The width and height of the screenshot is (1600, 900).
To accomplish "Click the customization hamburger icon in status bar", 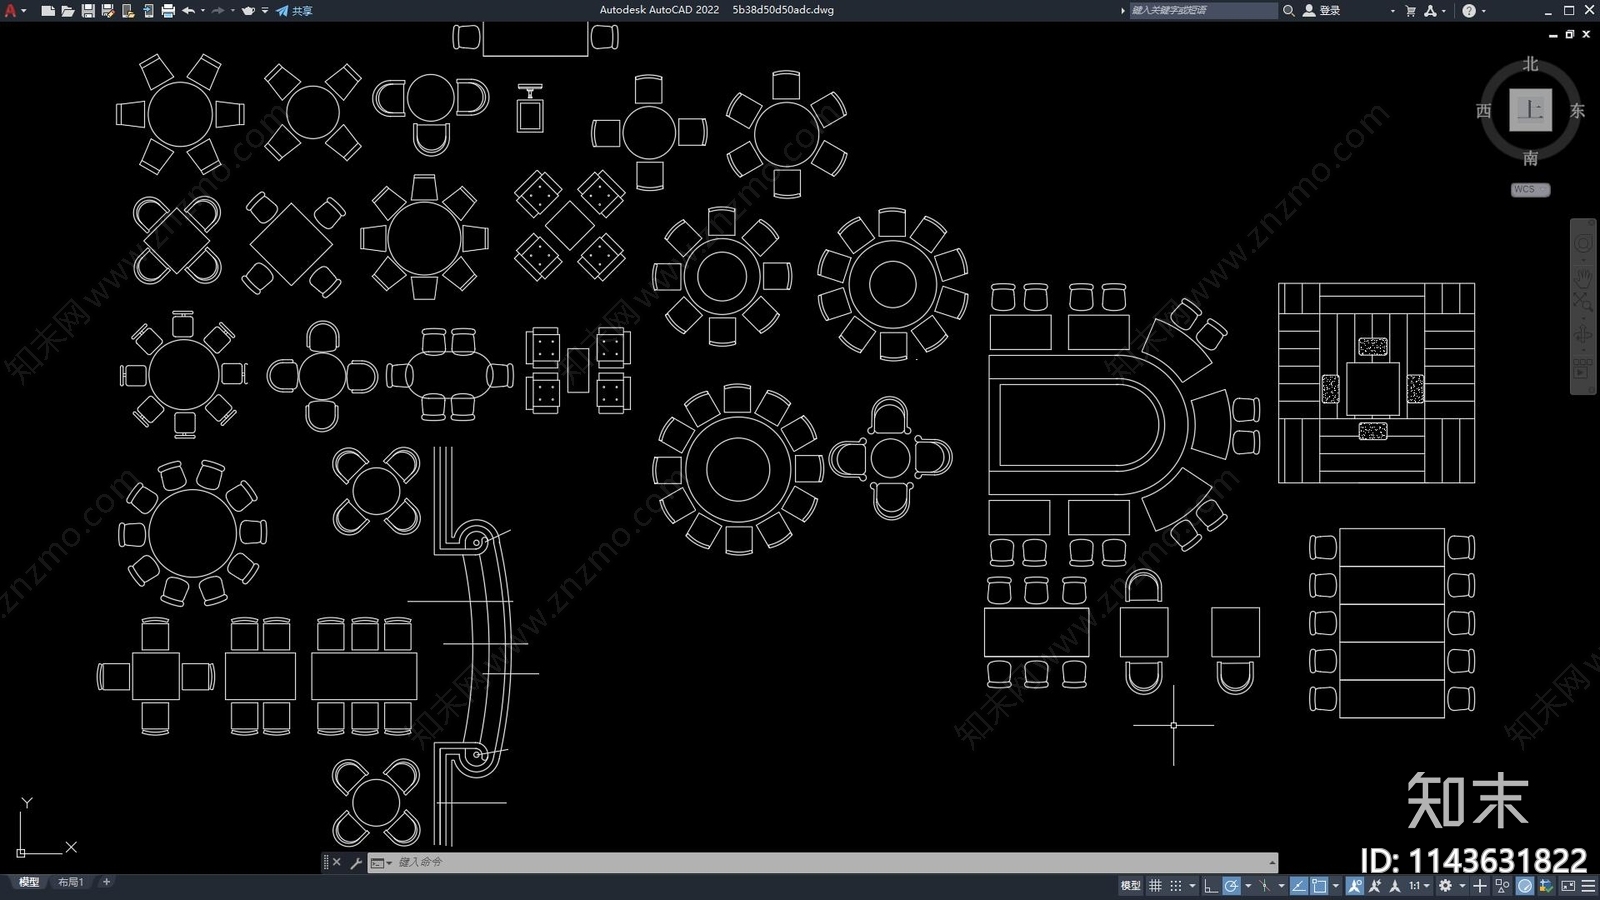I will 1588,886.
